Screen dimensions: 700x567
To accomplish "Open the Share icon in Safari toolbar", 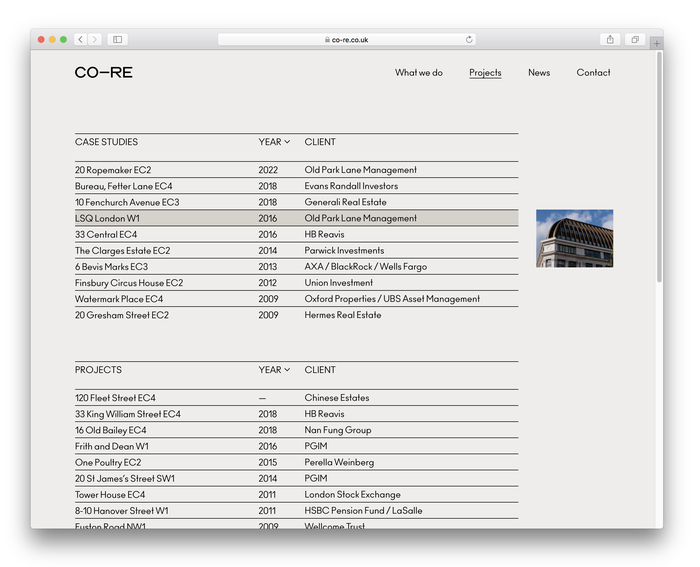I will pos(610,40).
